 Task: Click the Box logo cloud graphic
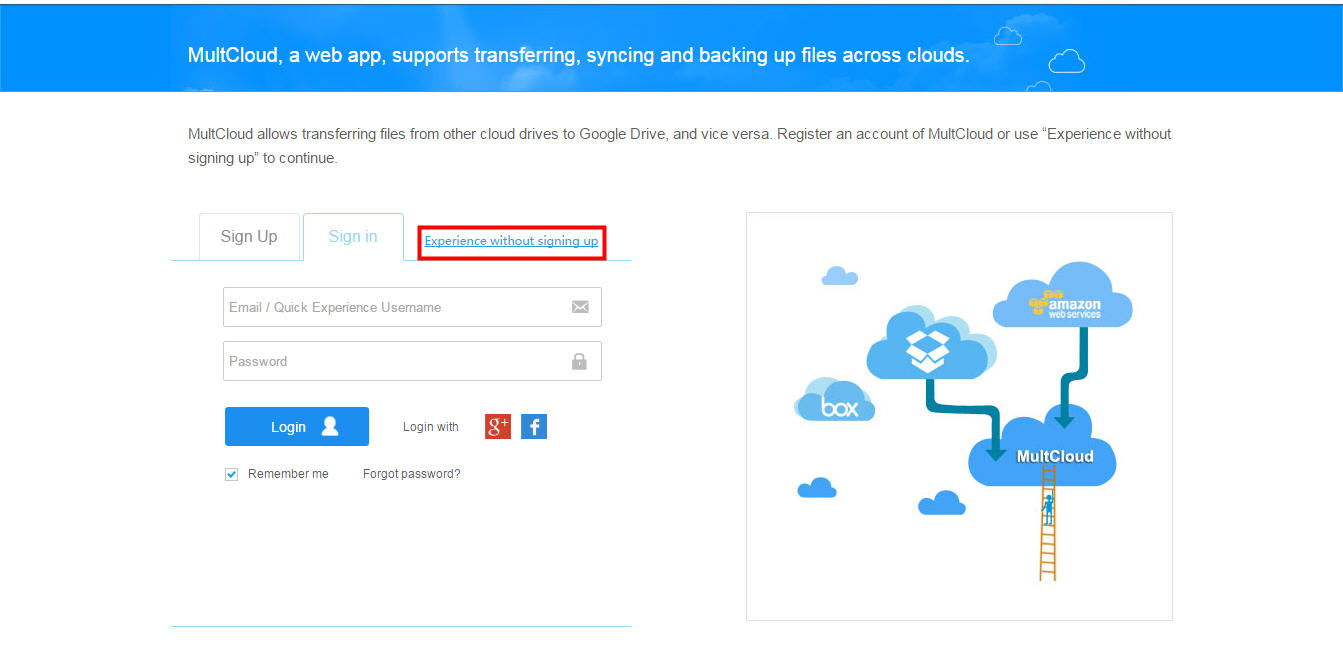click(x=835, y=402)
